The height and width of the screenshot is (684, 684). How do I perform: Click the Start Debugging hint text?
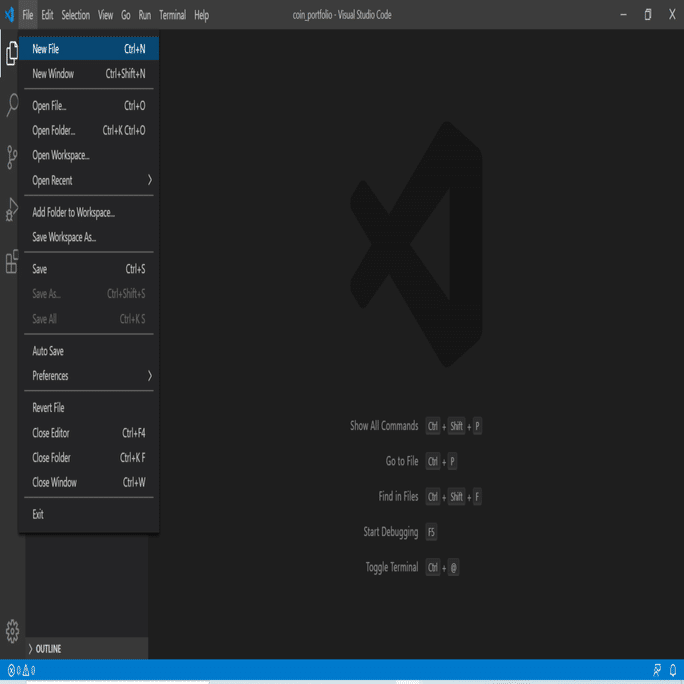pos(391,532)
